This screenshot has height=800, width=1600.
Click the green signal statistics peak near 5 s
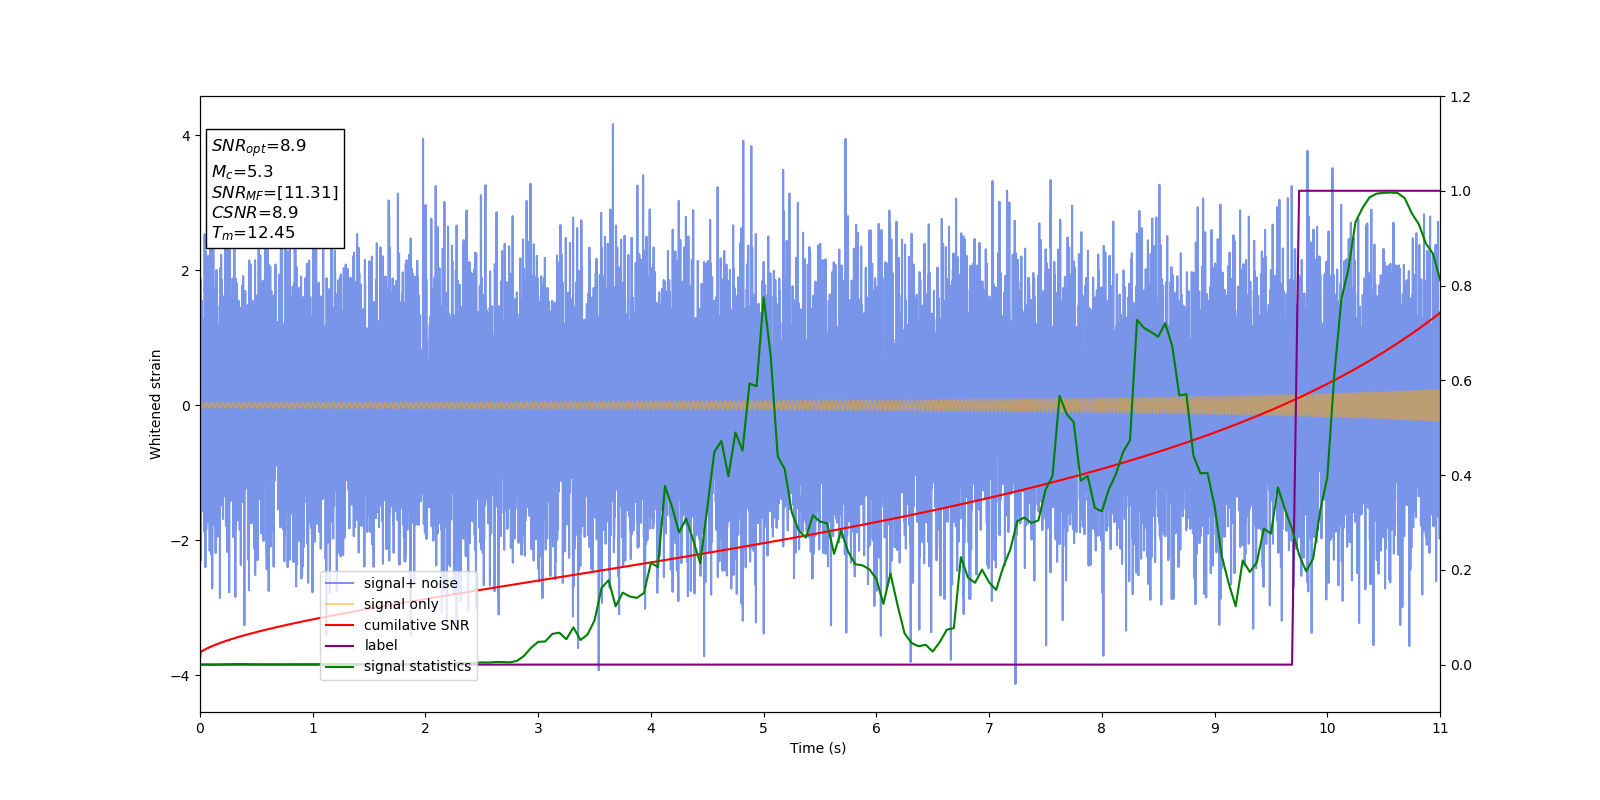[763, 298]
